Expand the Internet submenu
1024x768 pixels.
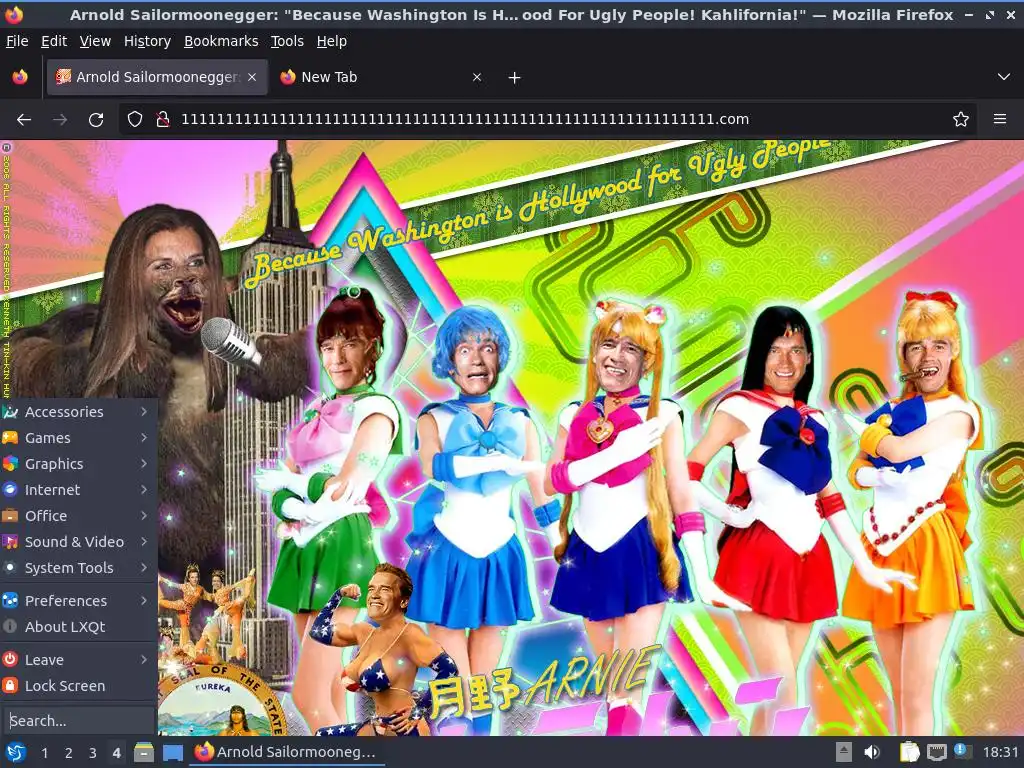[x=78, y=490]
